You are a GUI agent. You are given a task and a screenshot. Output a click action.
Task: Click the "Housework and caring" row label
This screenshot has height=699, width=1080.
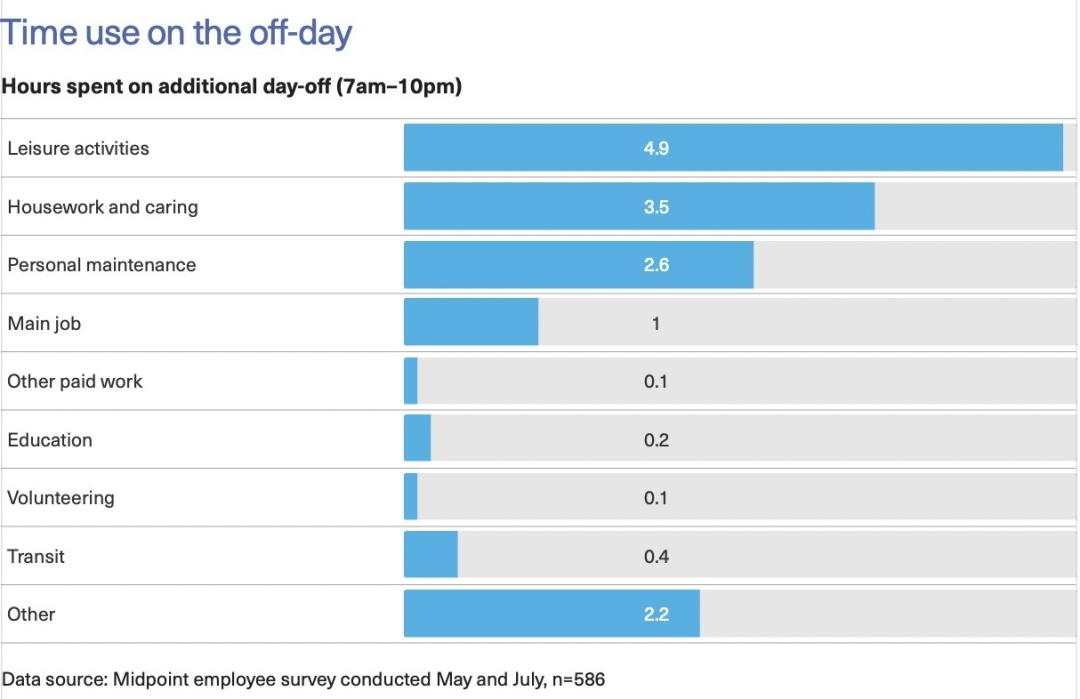point(103,207)
